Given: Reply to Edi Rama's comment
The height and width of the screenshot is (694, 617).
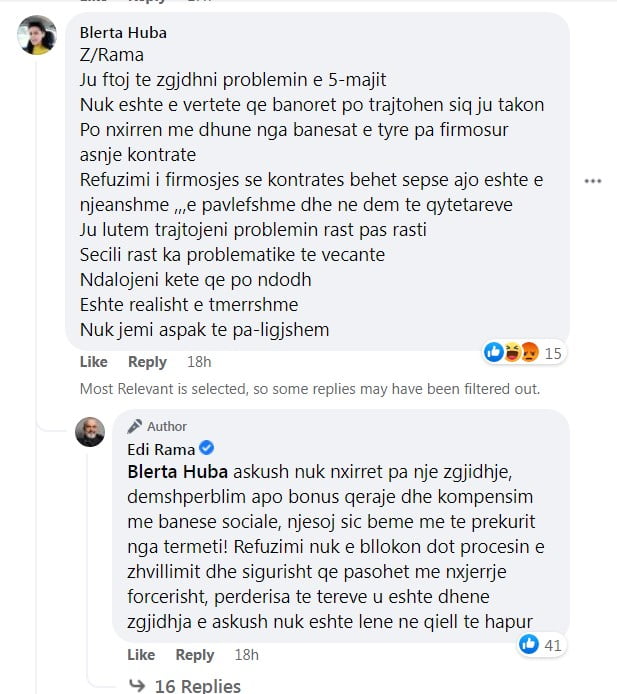Looking at the screenshot, I should (195, 655).
